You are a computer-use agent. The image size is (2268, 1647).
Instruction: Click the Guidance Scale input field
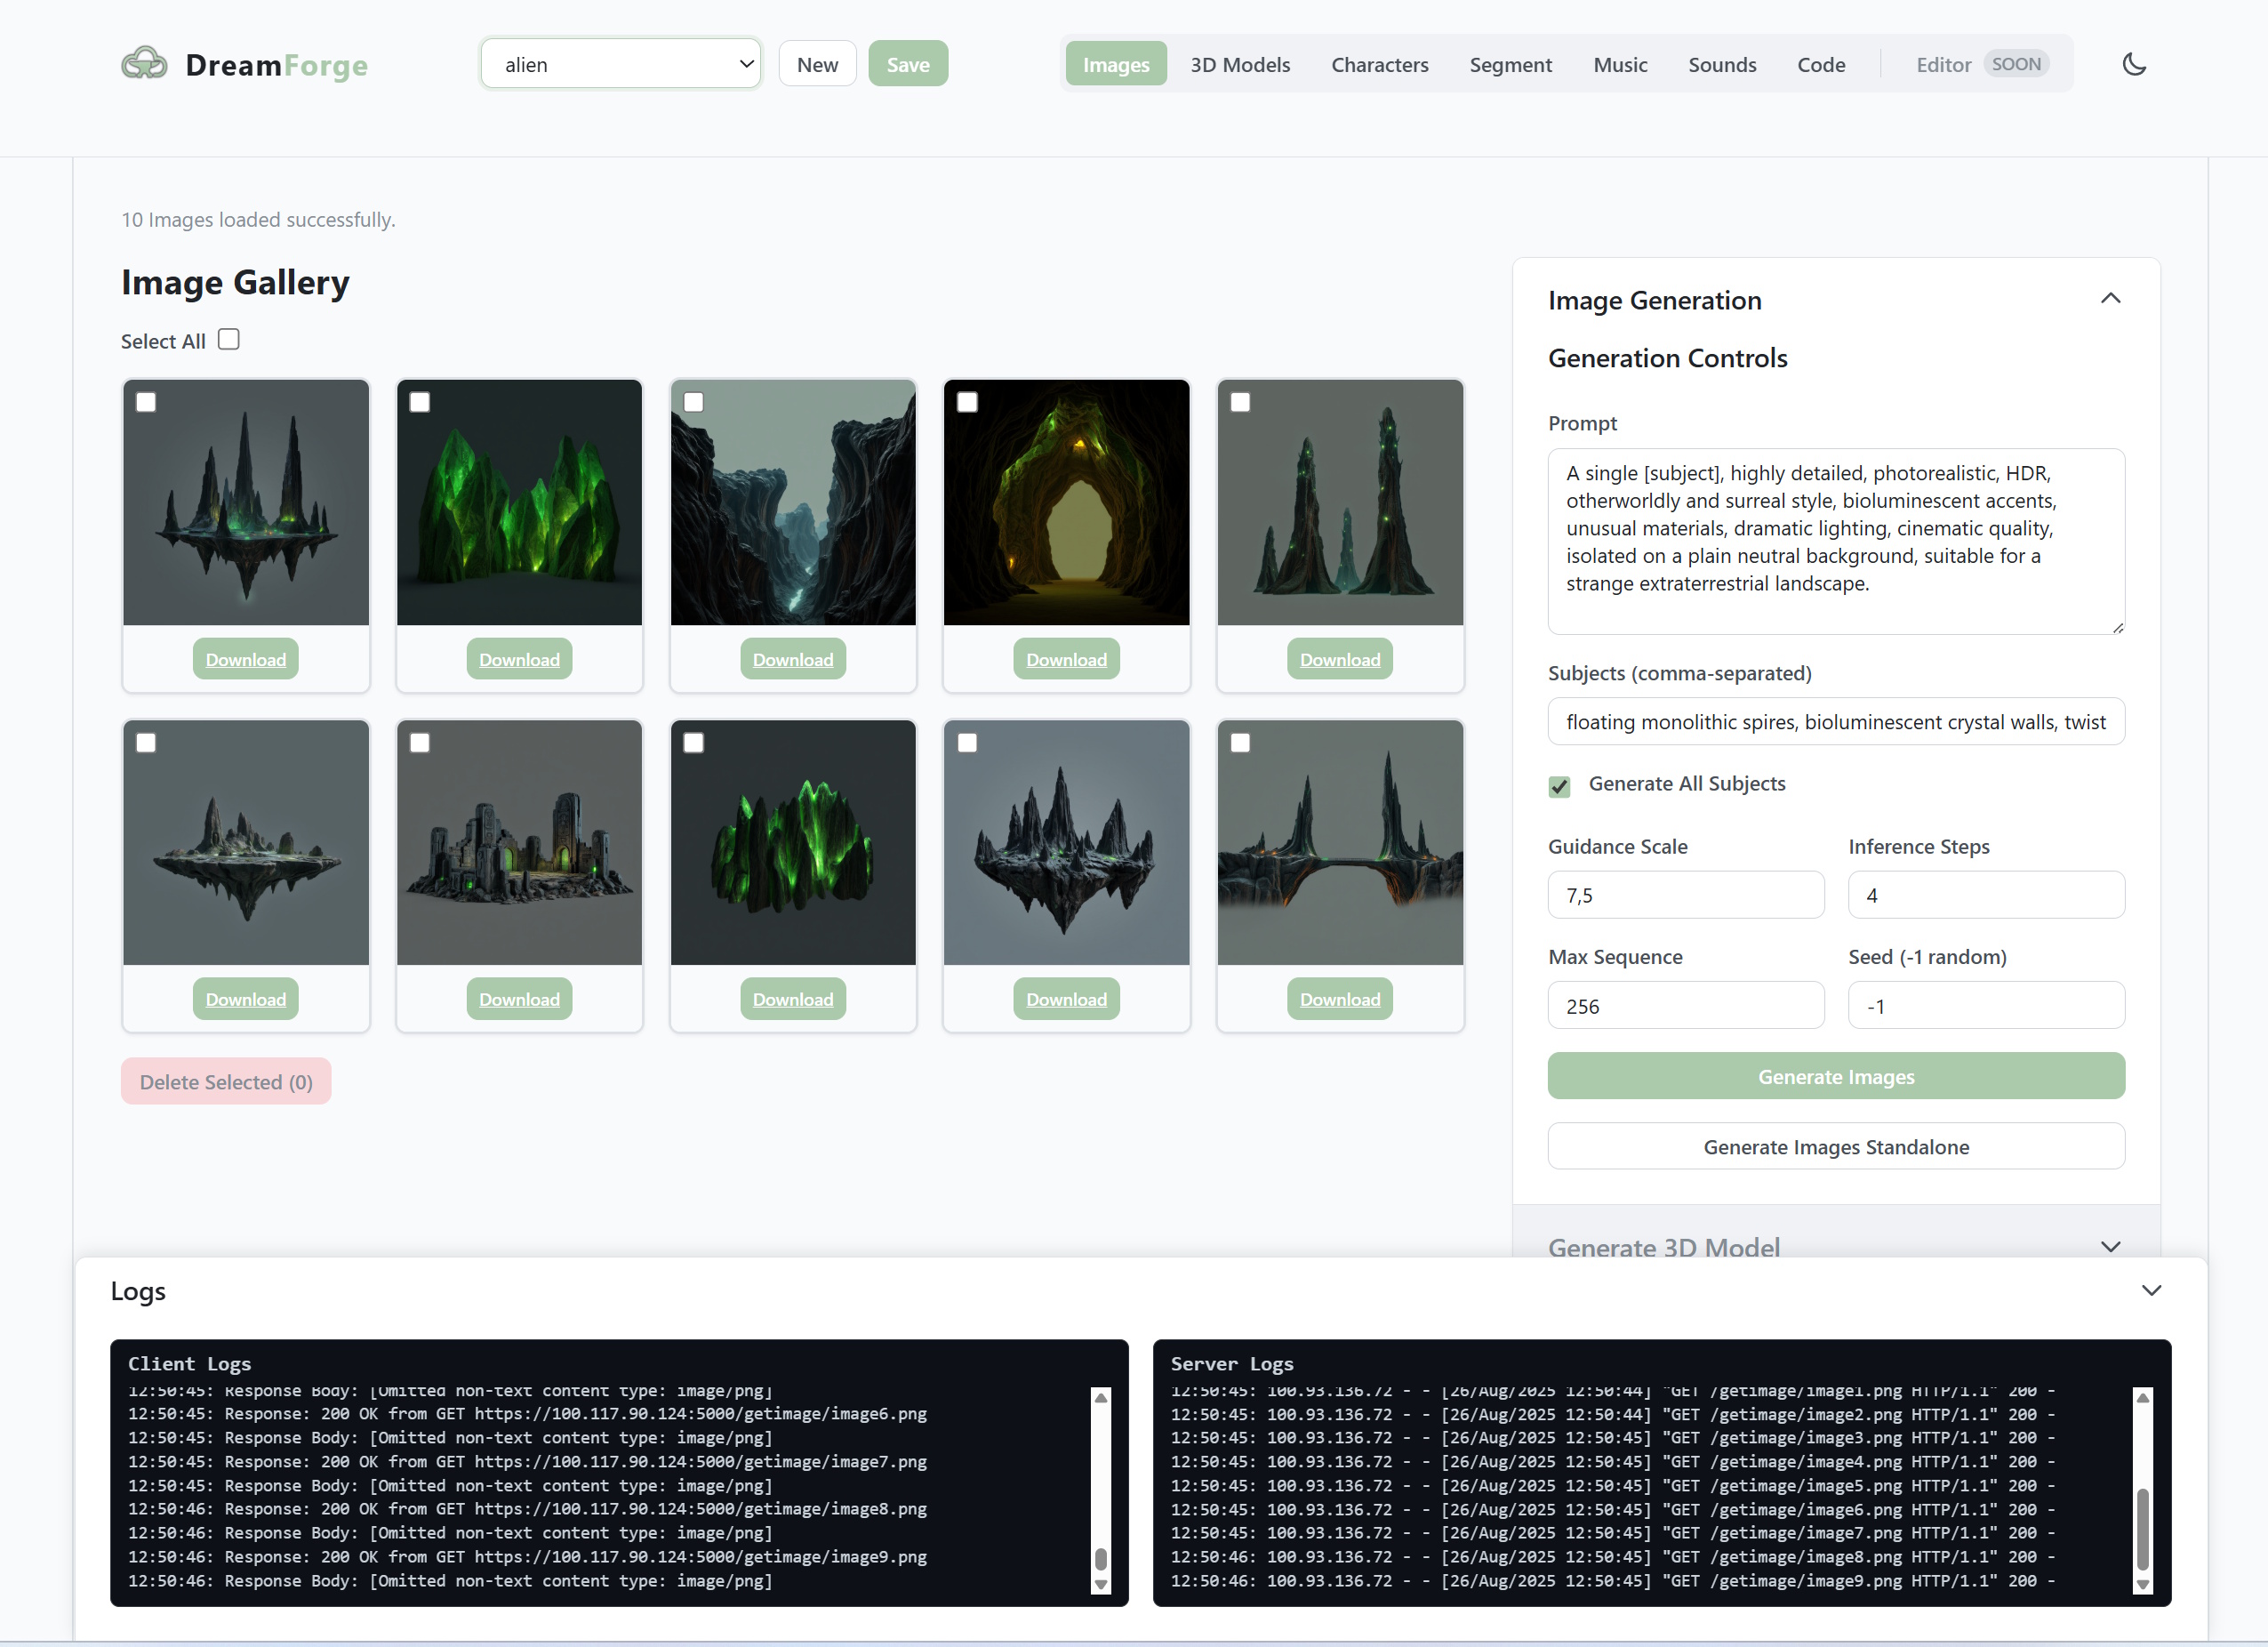[x=1685, y=895]
